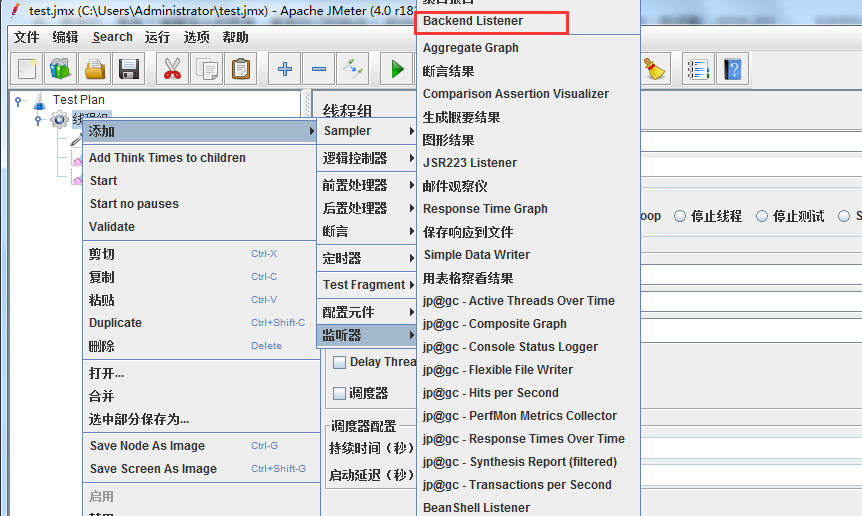Toggle the Test Plan tree node handle
862x516 pixels.
(x=19, y=101)
